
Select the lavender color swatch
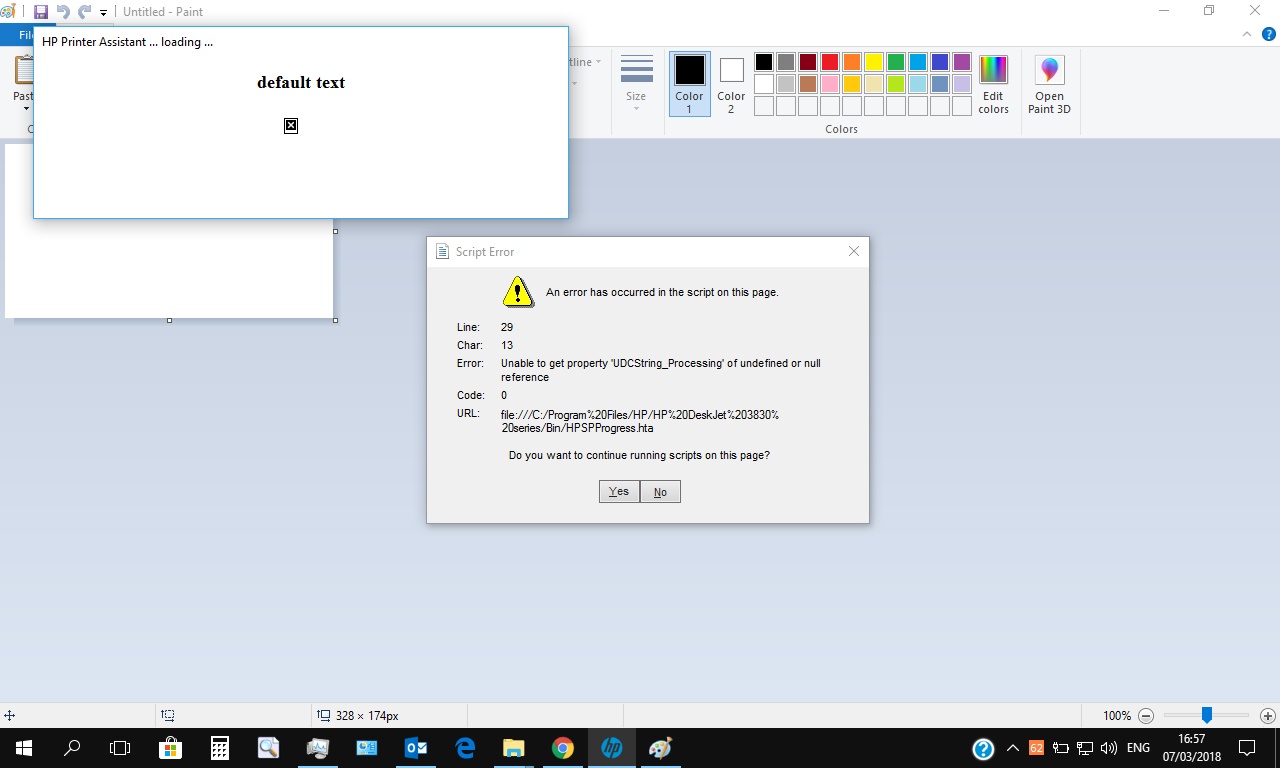click(x=962, y=84)
